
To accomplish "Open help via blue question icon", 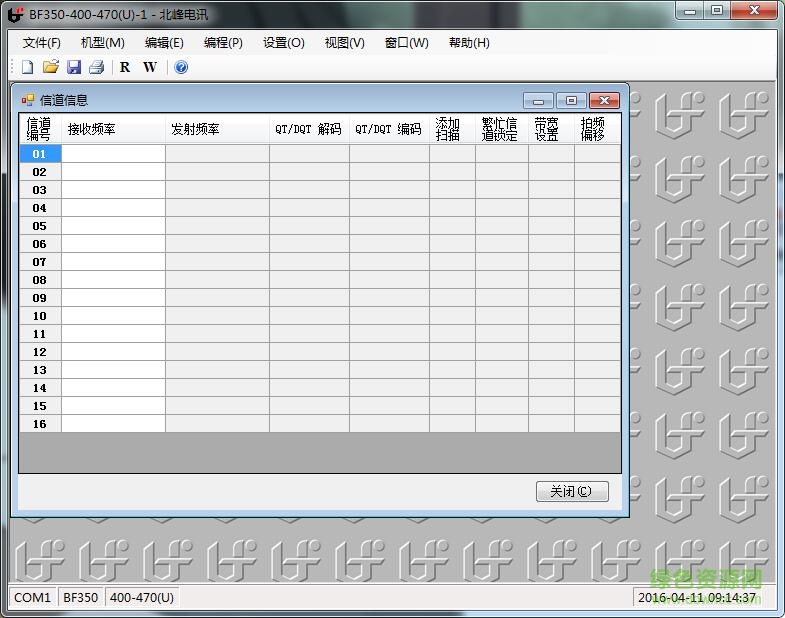I will tap(181, 67).
